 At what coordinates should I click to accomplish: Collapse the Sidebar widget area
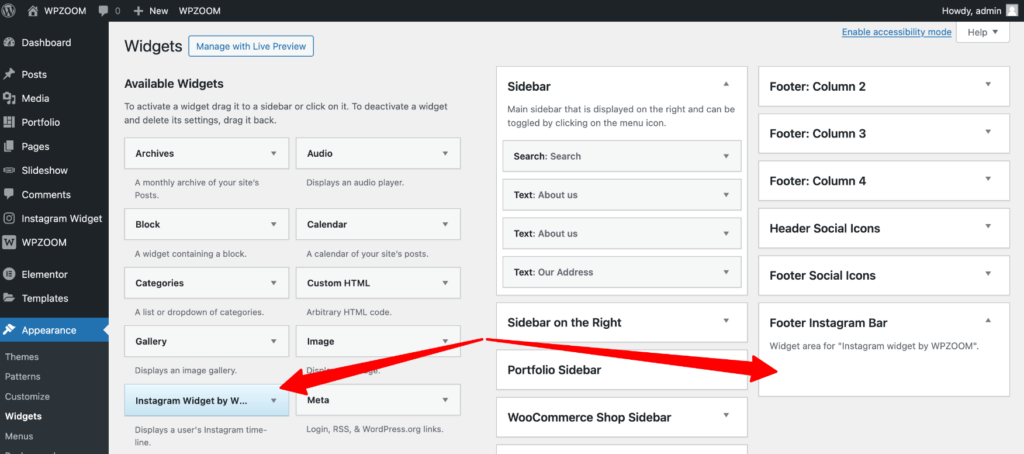[x=726, y=86]
